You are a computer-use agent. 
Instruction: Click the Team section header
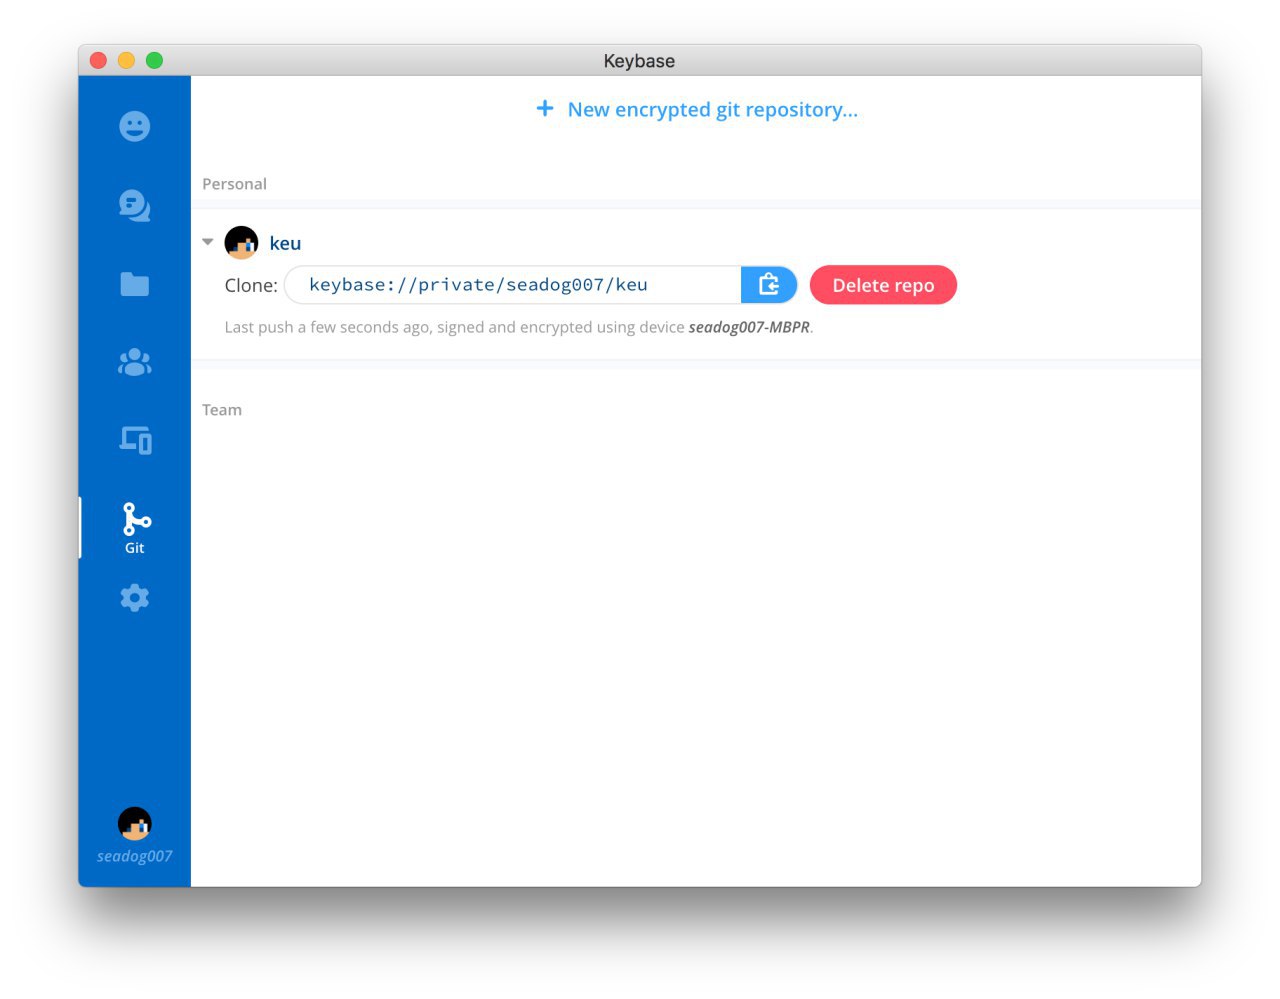tap(222, 410)
